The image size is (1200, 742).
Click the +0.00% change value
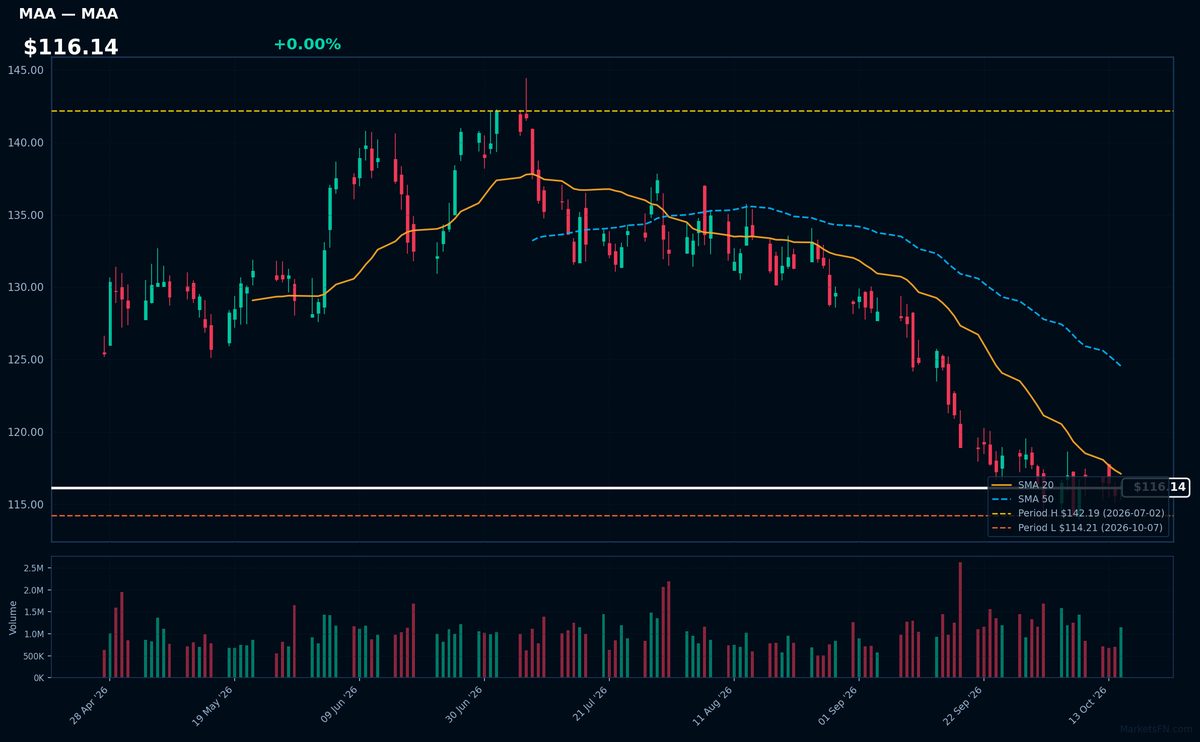(x=307, y=44)
